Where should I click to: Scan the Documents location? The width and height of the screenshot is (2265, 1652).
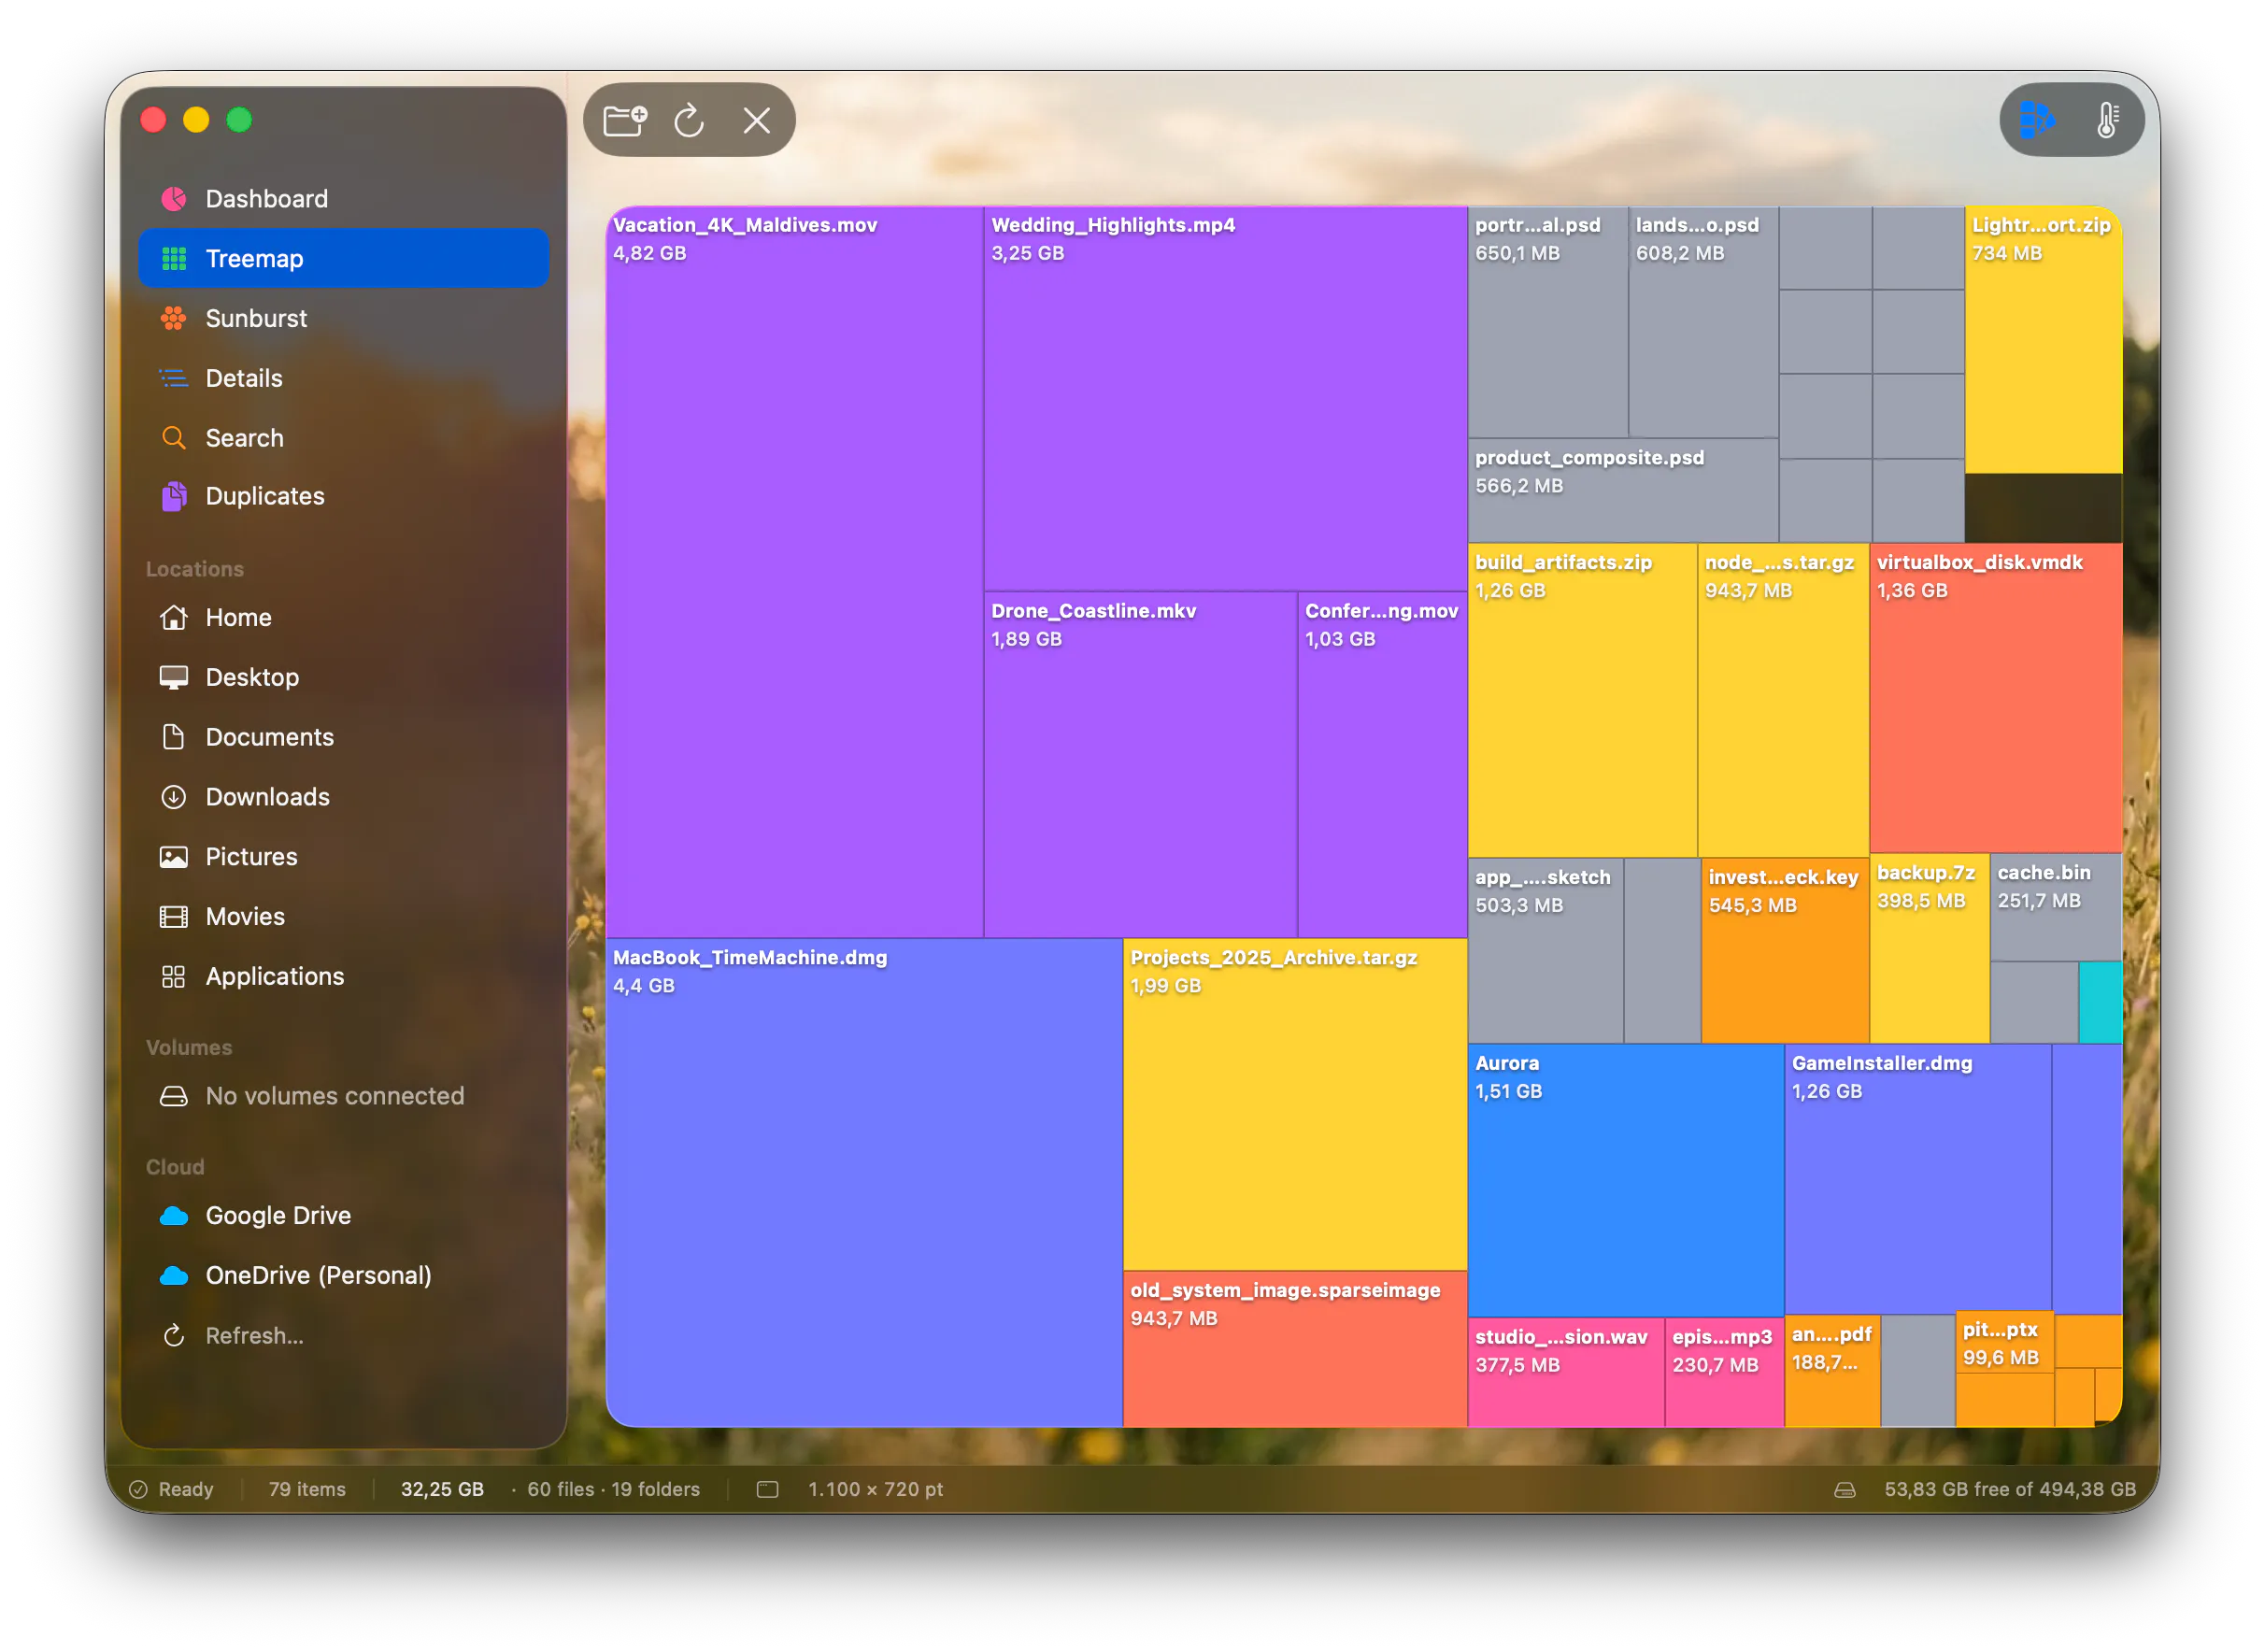tap(343, 738)
